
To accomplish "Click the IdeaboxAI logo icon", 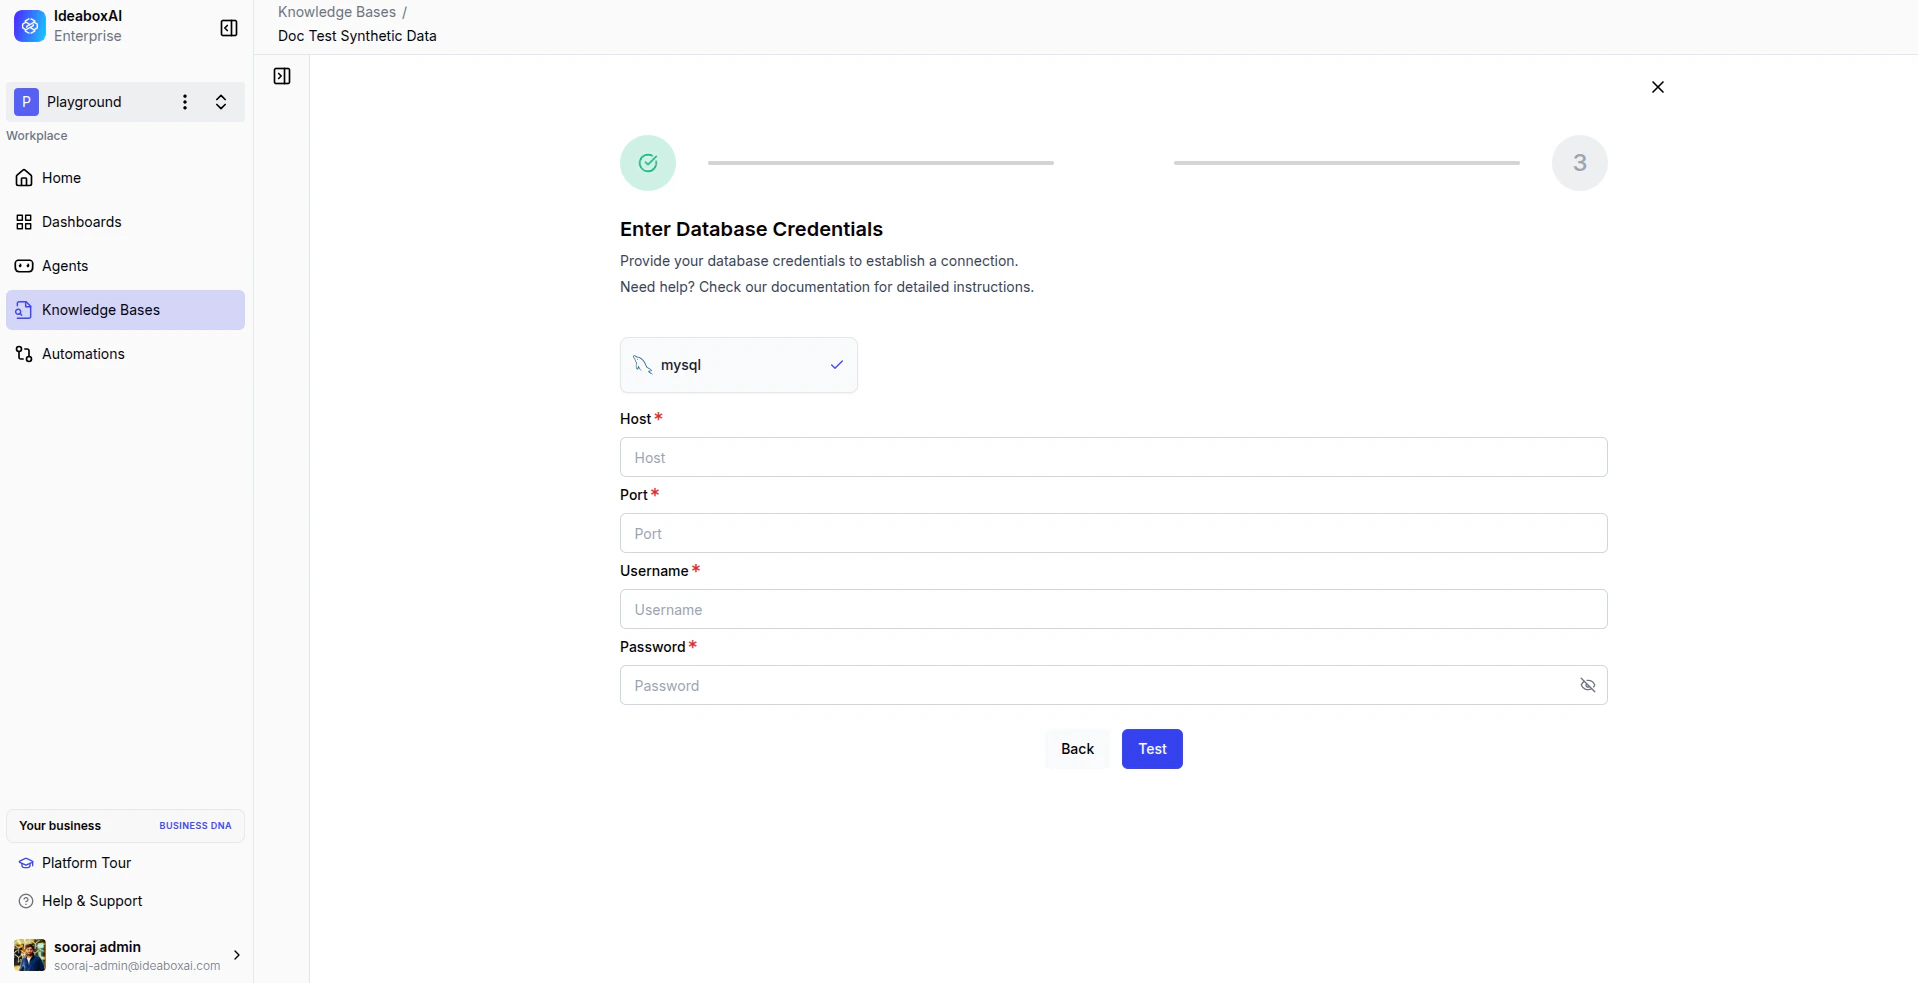I will point(30,26).
